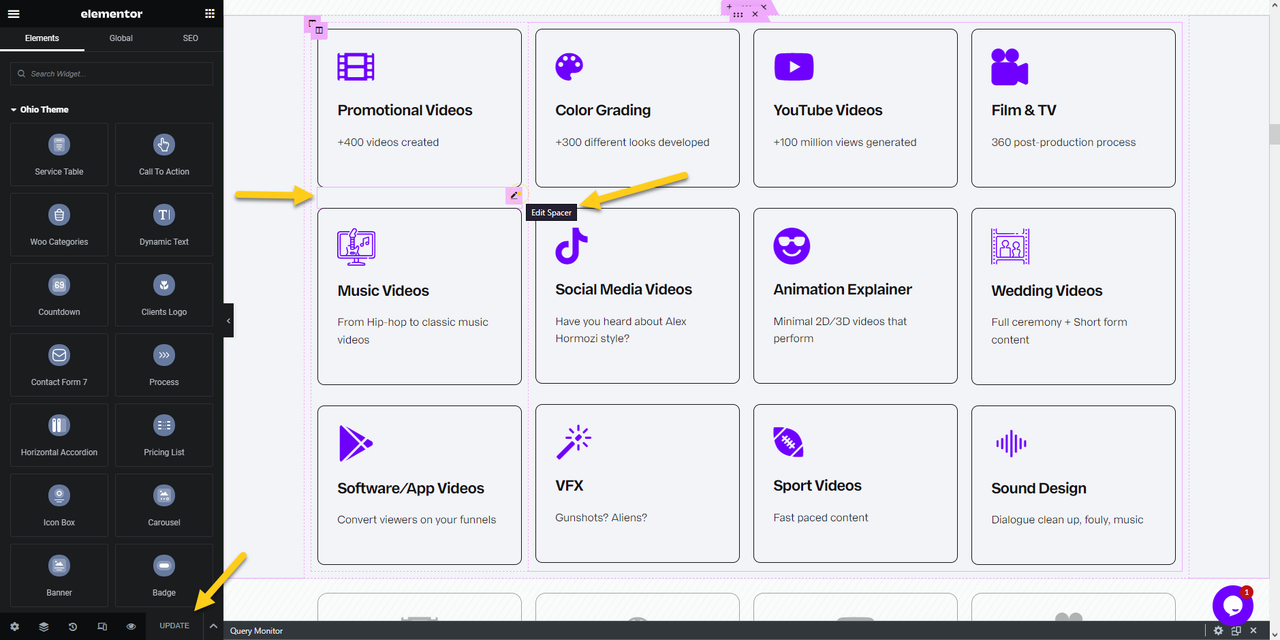Click the section drag handle dots

click(x=738, y=15)
